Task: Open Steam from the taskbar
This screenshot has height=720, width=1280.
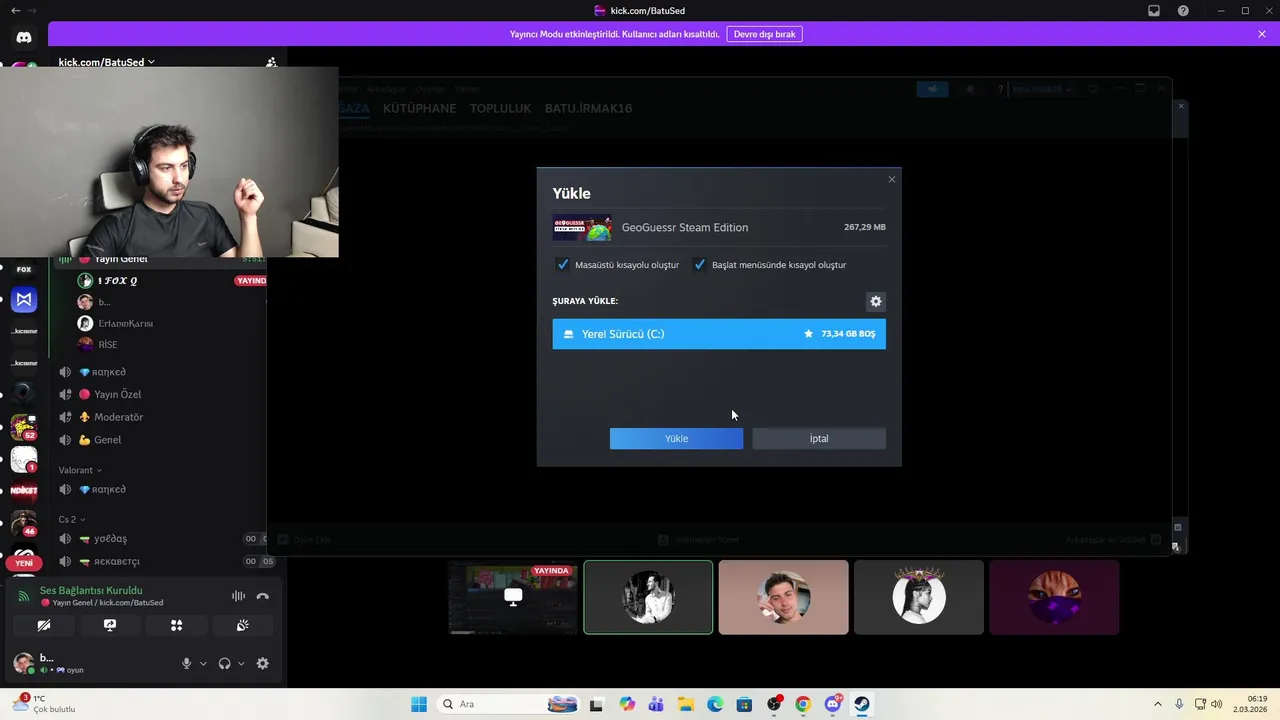Action: pos(861,704)
